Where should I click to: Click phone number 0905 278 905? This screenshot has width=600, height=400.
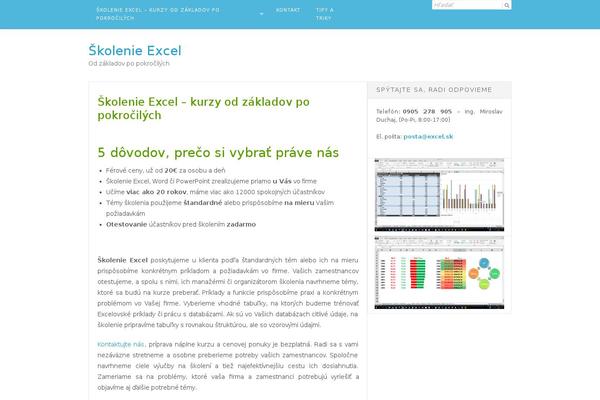point(427,111)
